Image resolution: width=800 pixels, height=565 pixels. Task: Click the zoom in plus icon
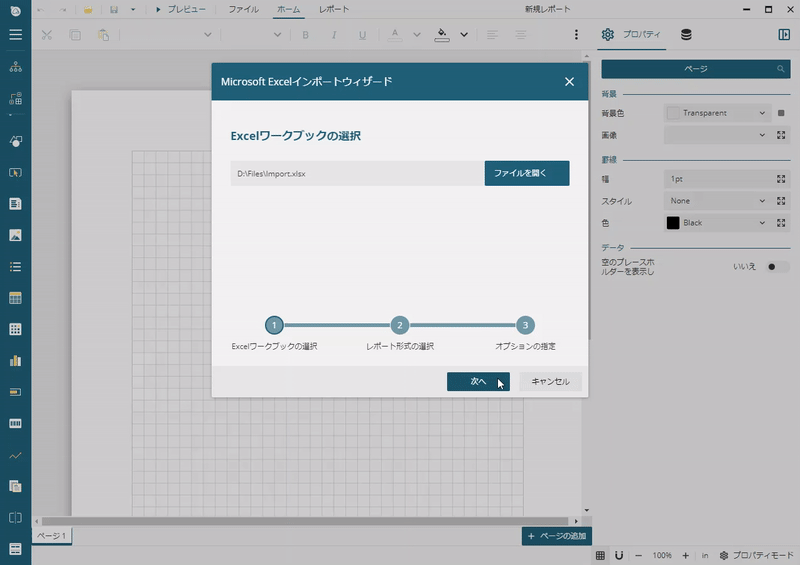click(x=685, y=555)
